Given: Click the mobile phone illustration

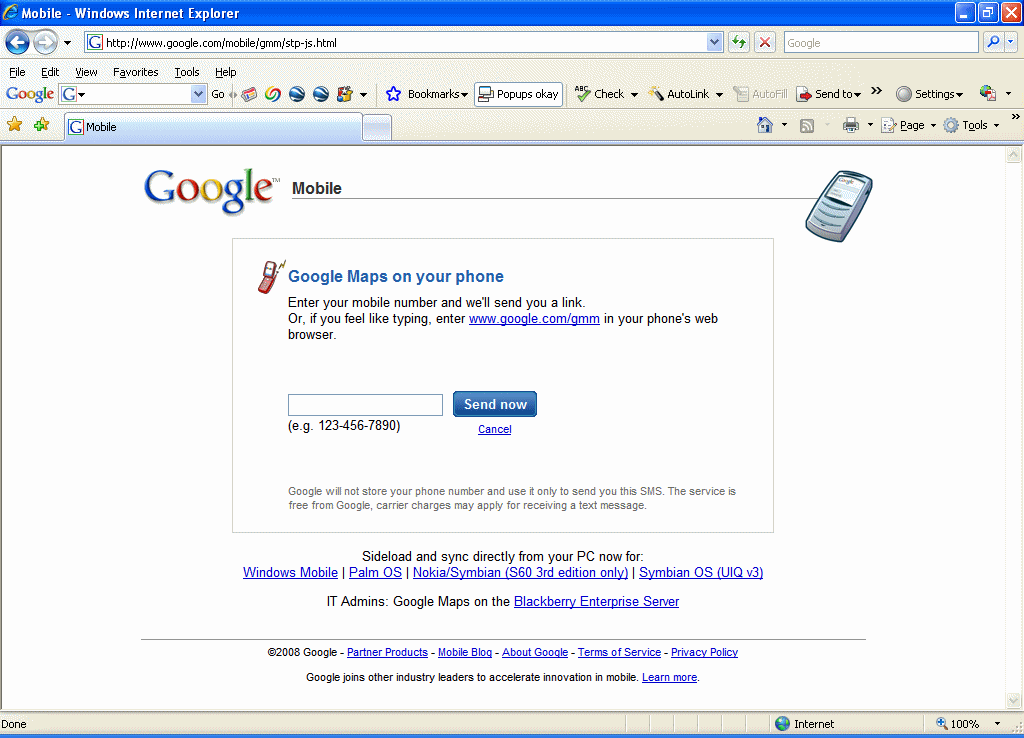Looking at the screenshot, I should click(x=839, y=206).
